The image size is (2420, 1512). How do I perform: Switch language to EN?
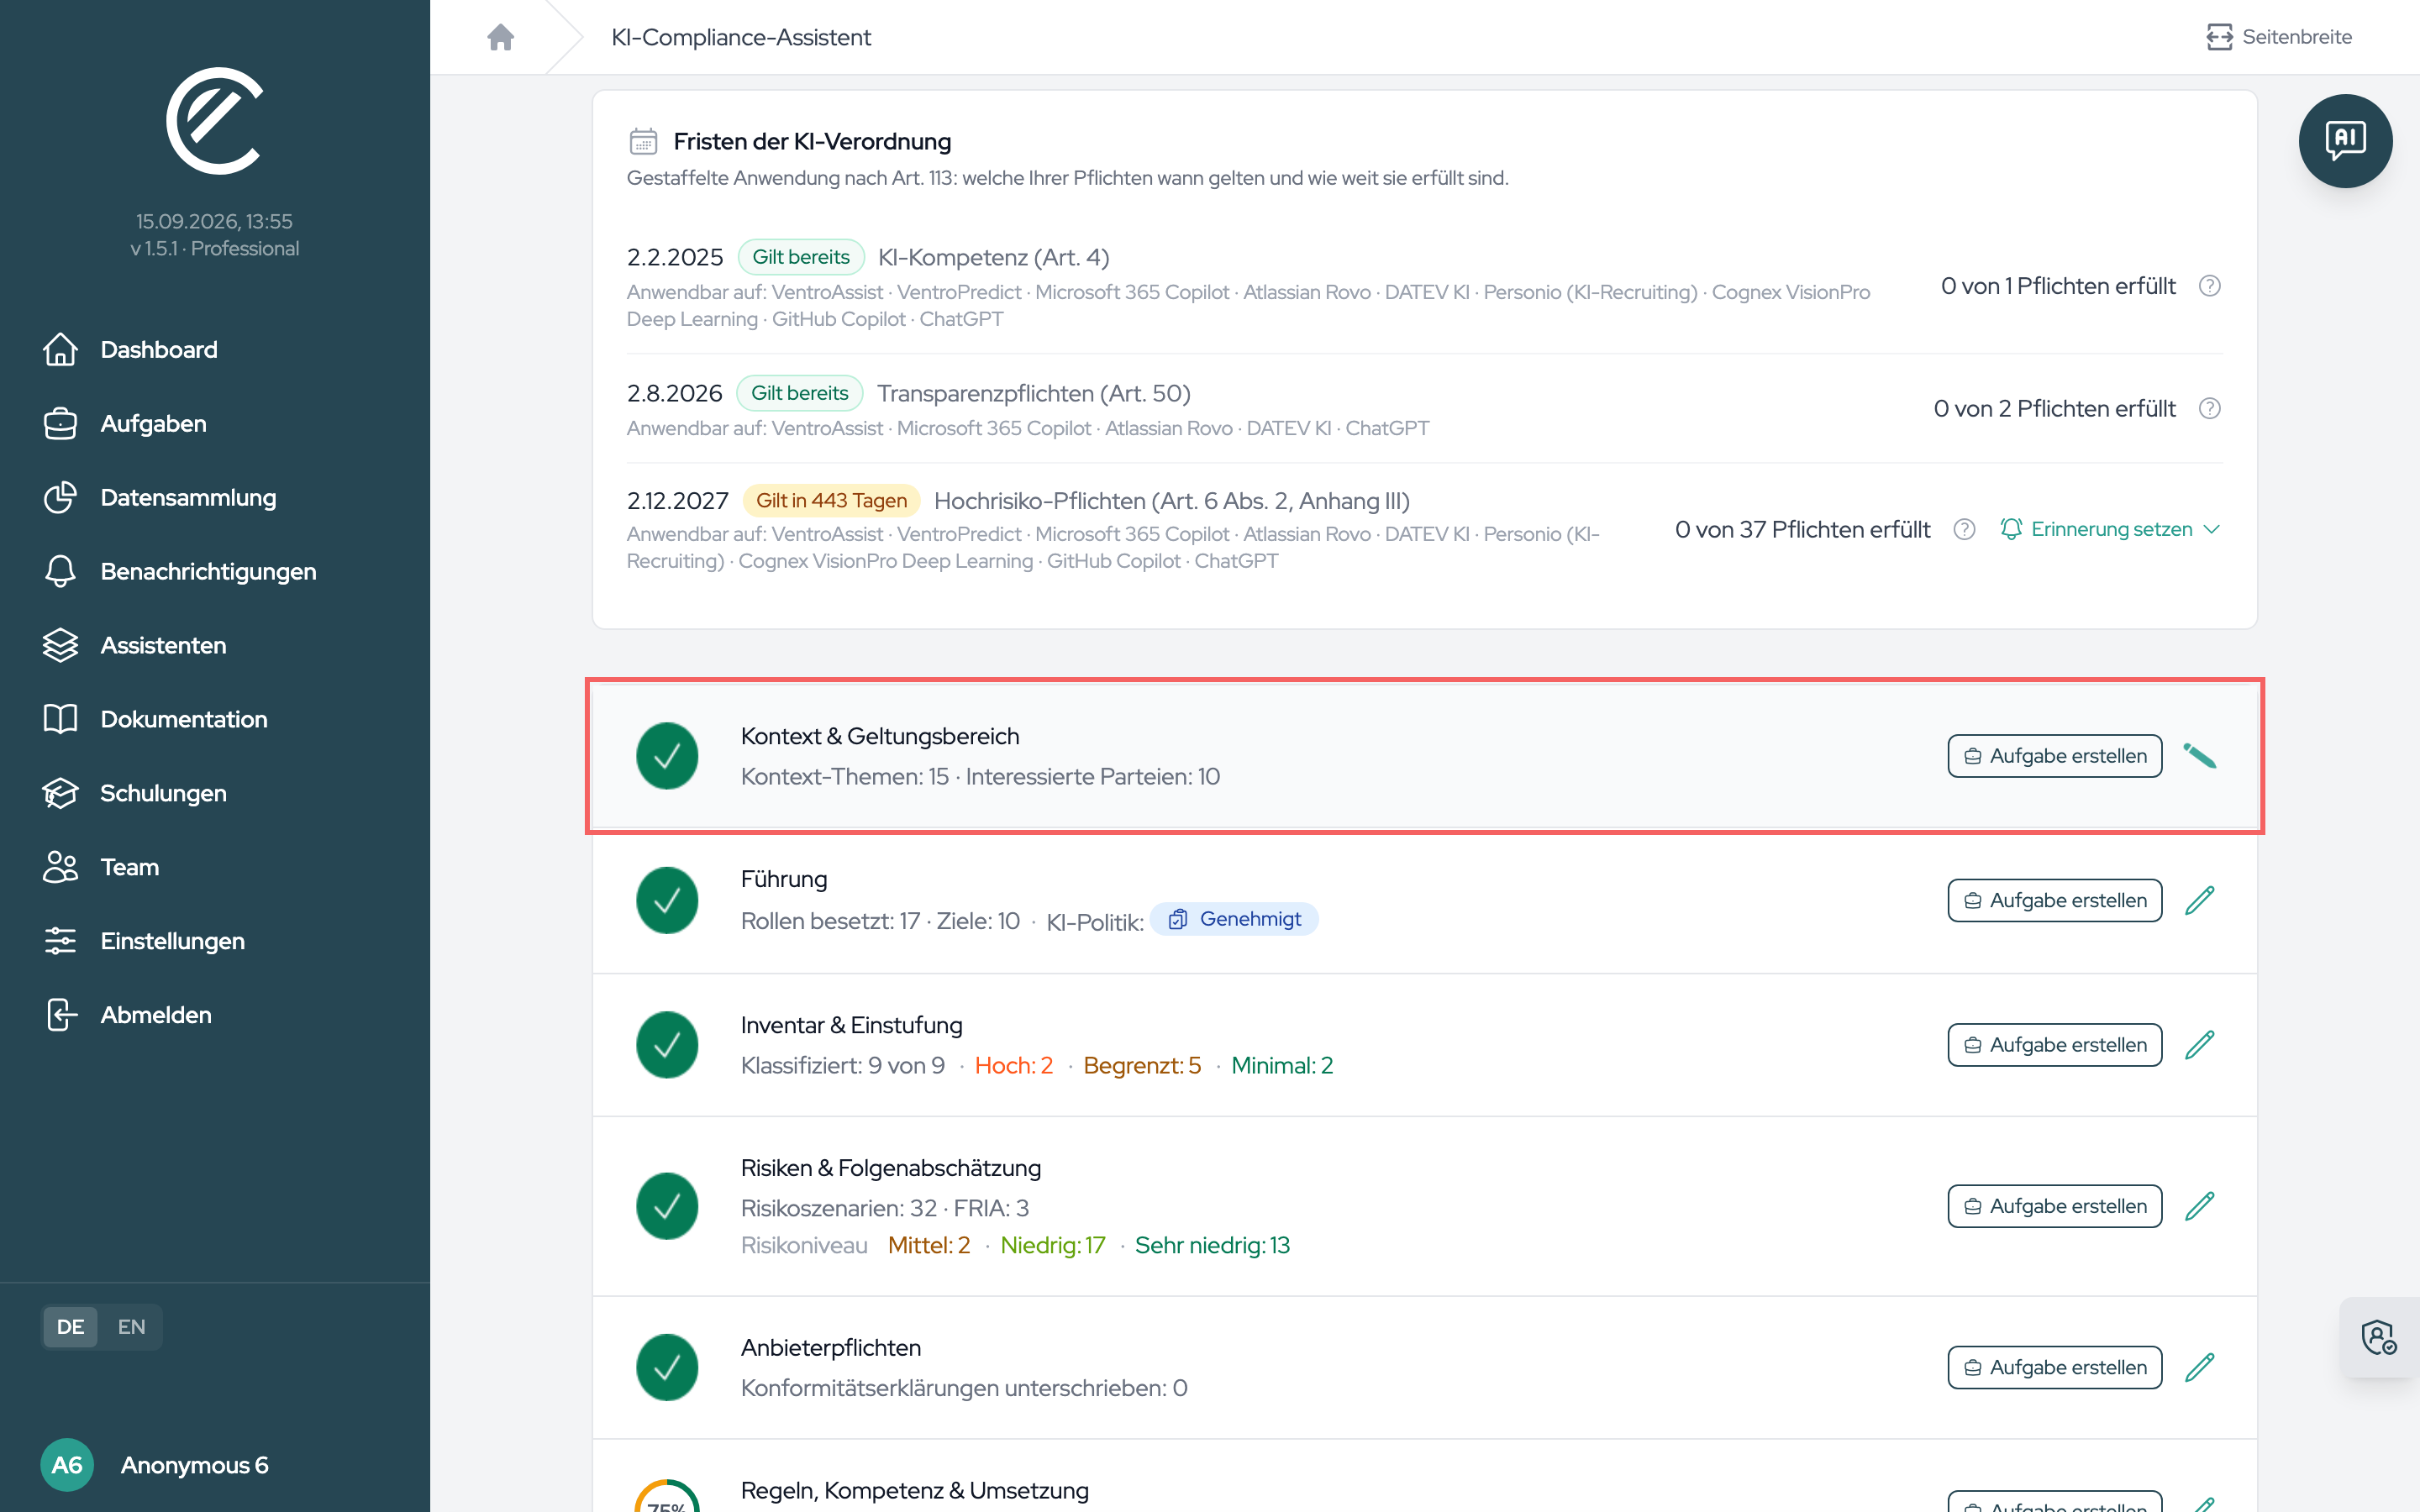[131, 1326]
